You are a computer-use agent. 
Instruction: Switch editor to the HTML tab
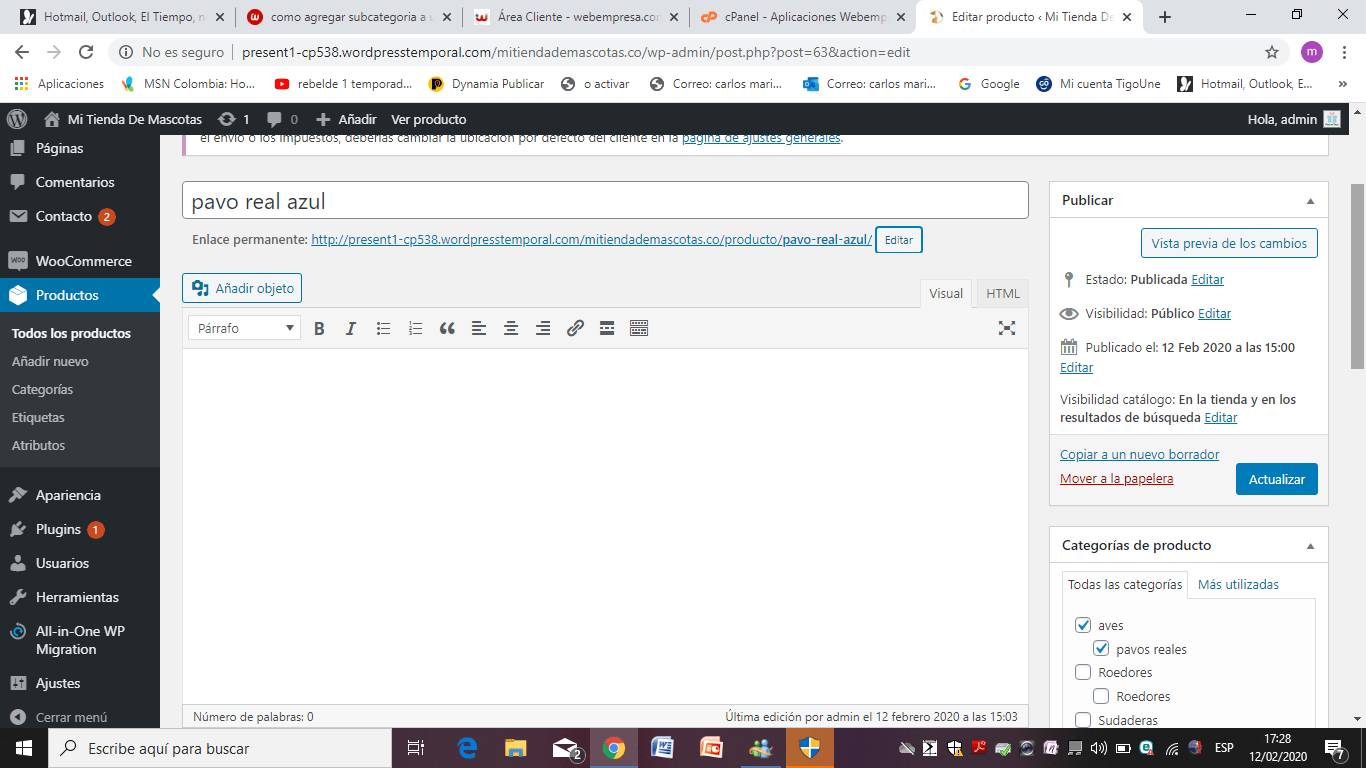tap(1003, 293)
